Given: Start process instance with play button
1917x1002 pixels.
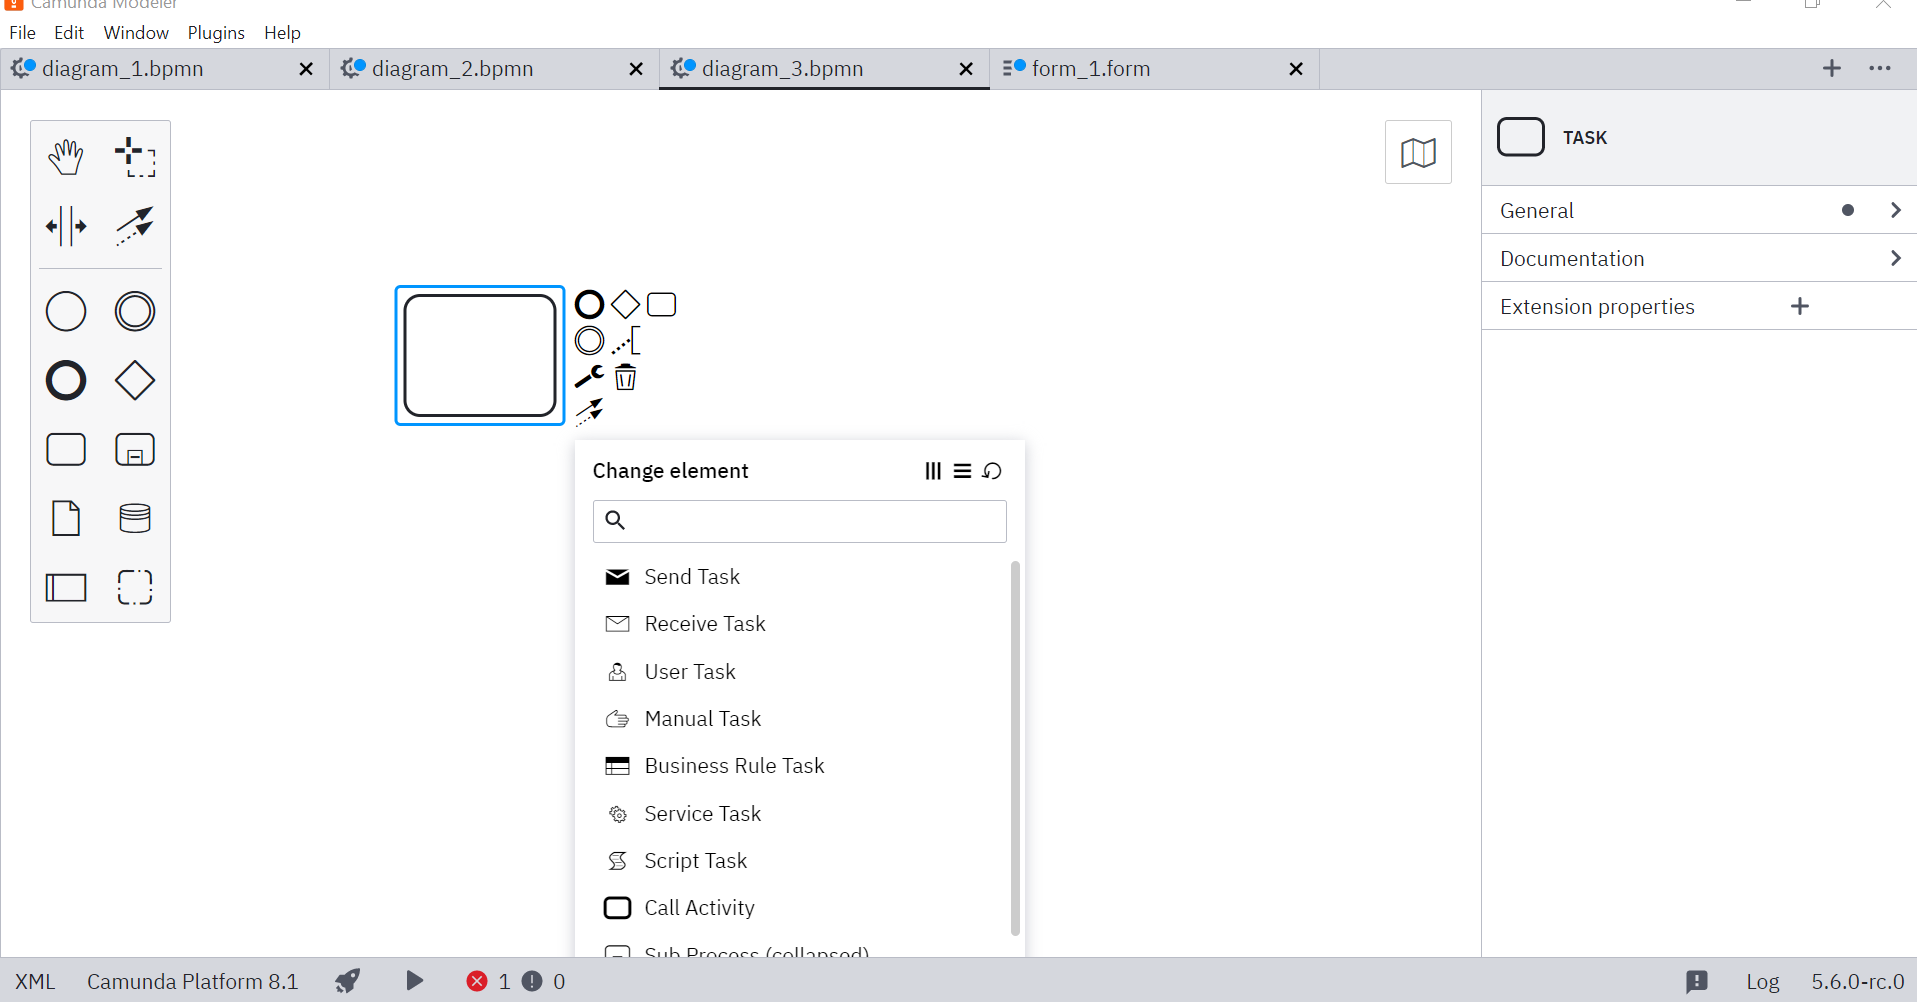Looking at the screenshot, I should [x=414, y=981].
